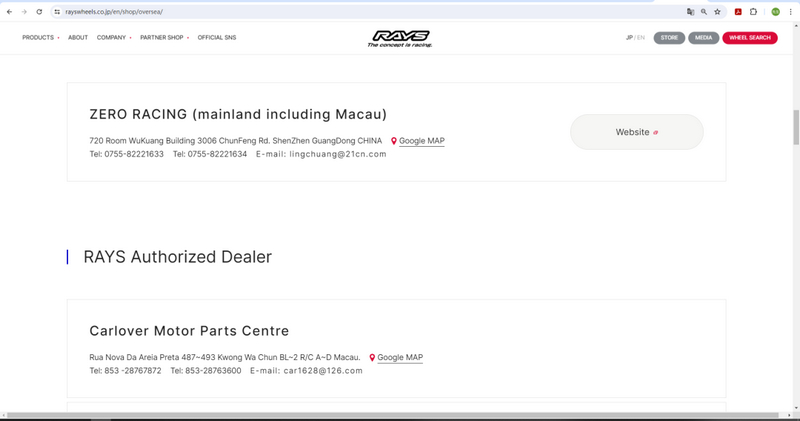Switch site language to JP
The width and height of the screenshot is (800, 421).
(629, 38)
